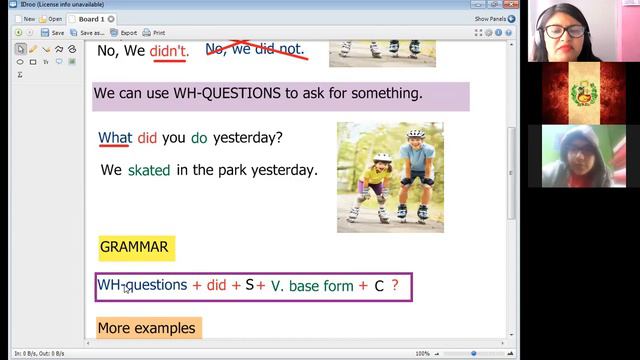Click Export in the toolbar
The width and height of the screenshot is (640, 360).
point(124,33)
